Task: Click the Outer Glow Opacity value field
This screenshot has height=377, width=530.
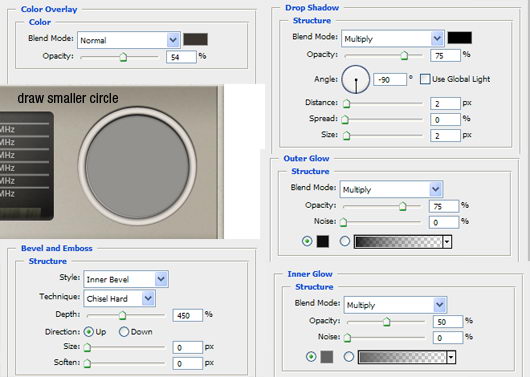Action: point(444,206)
